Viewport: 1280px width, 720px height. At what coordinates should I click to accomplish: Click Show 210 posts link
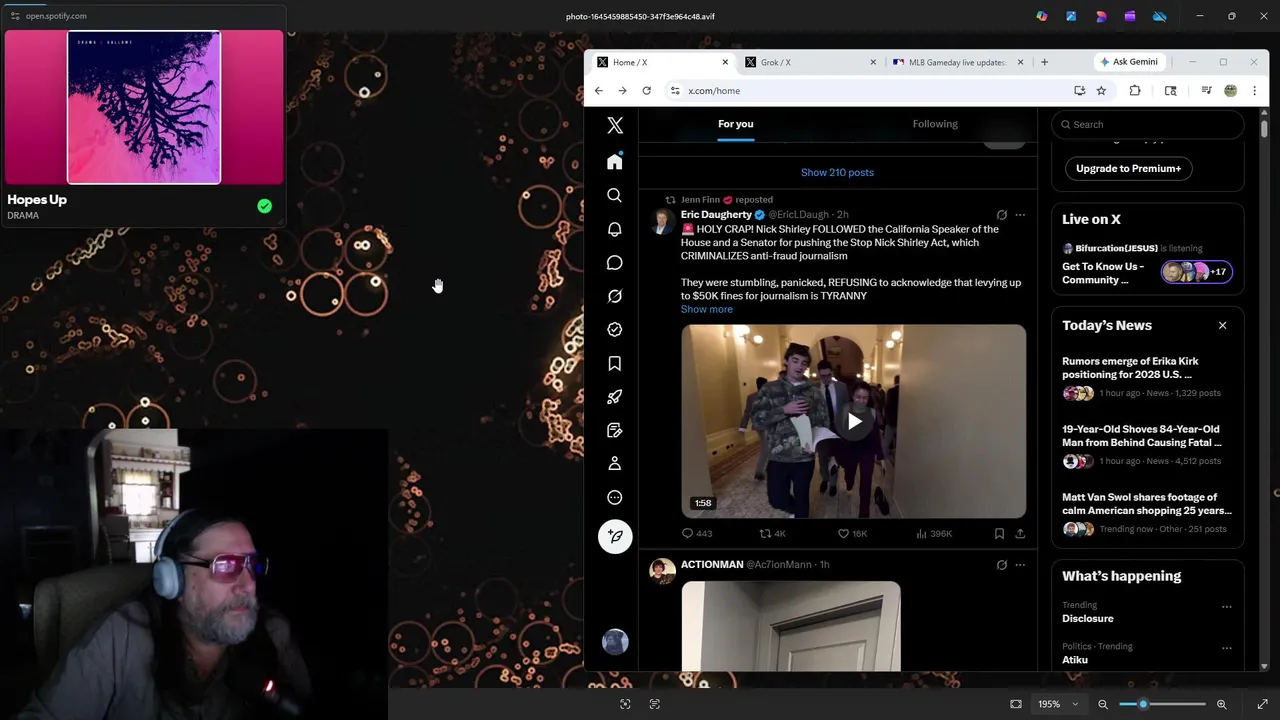coord(837,173)
